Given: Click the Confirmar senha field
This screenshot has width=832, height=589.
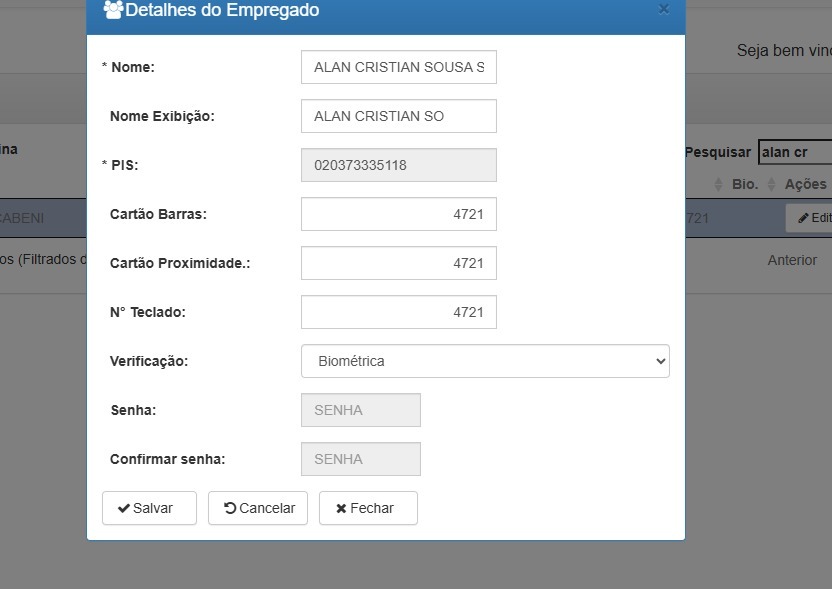Looking at the screenshot, I should point(360,459).
